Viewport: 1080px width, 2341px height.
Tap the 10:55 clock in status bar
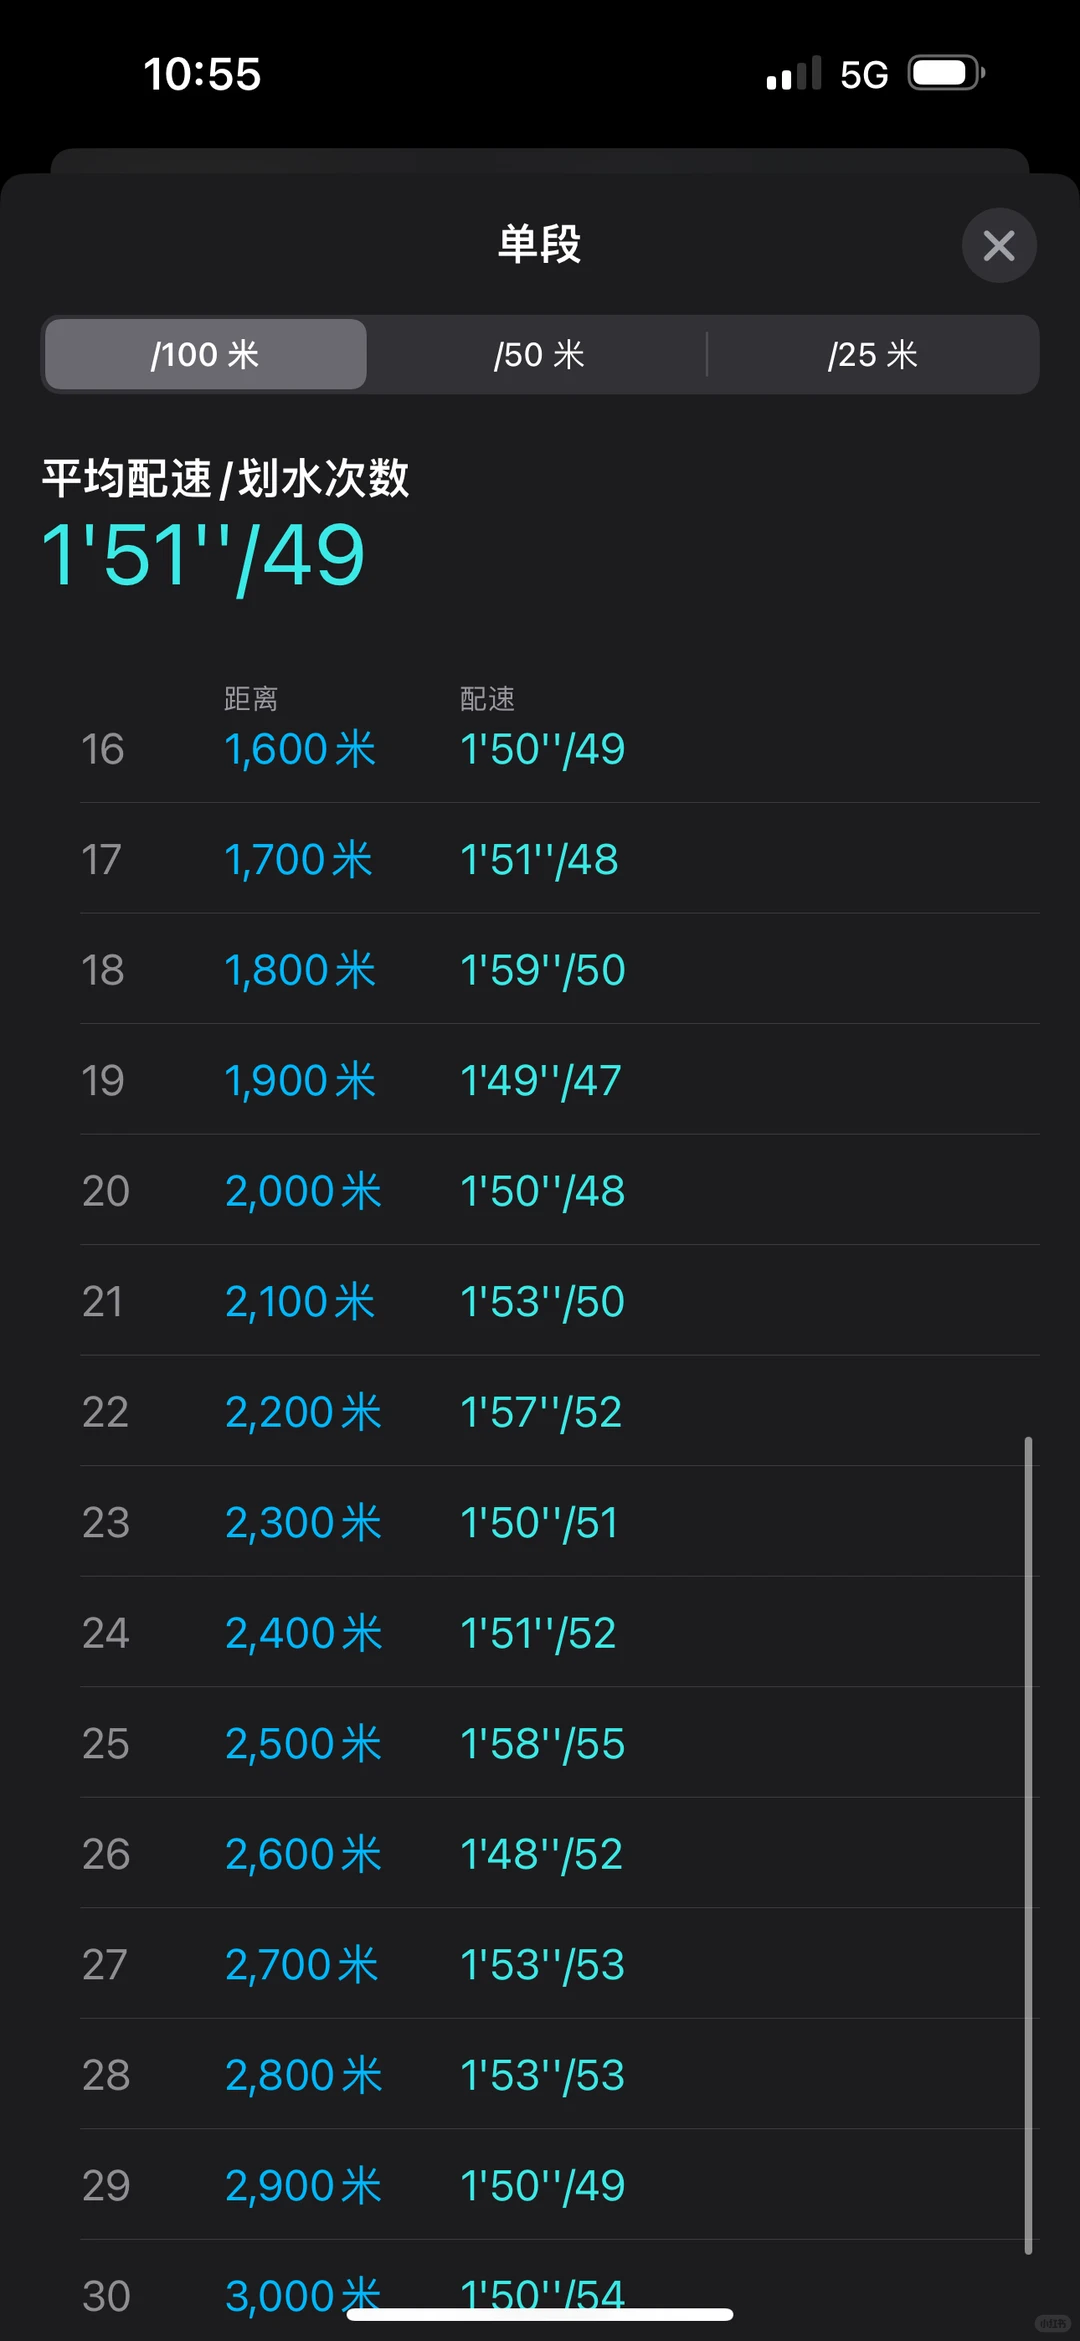202,74
